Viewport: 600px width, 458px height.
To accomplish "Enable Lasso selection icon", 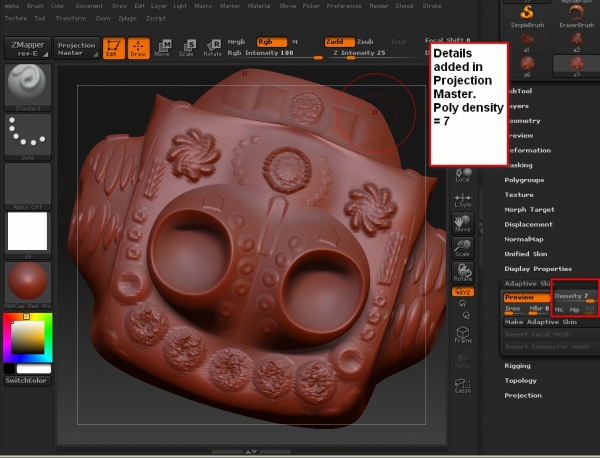I will pyautogui.click(x=463, y=386).
